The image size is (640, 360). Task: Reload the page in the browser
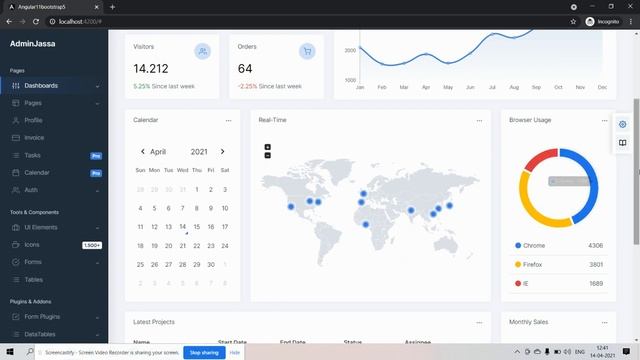click(x=36, y=22)
